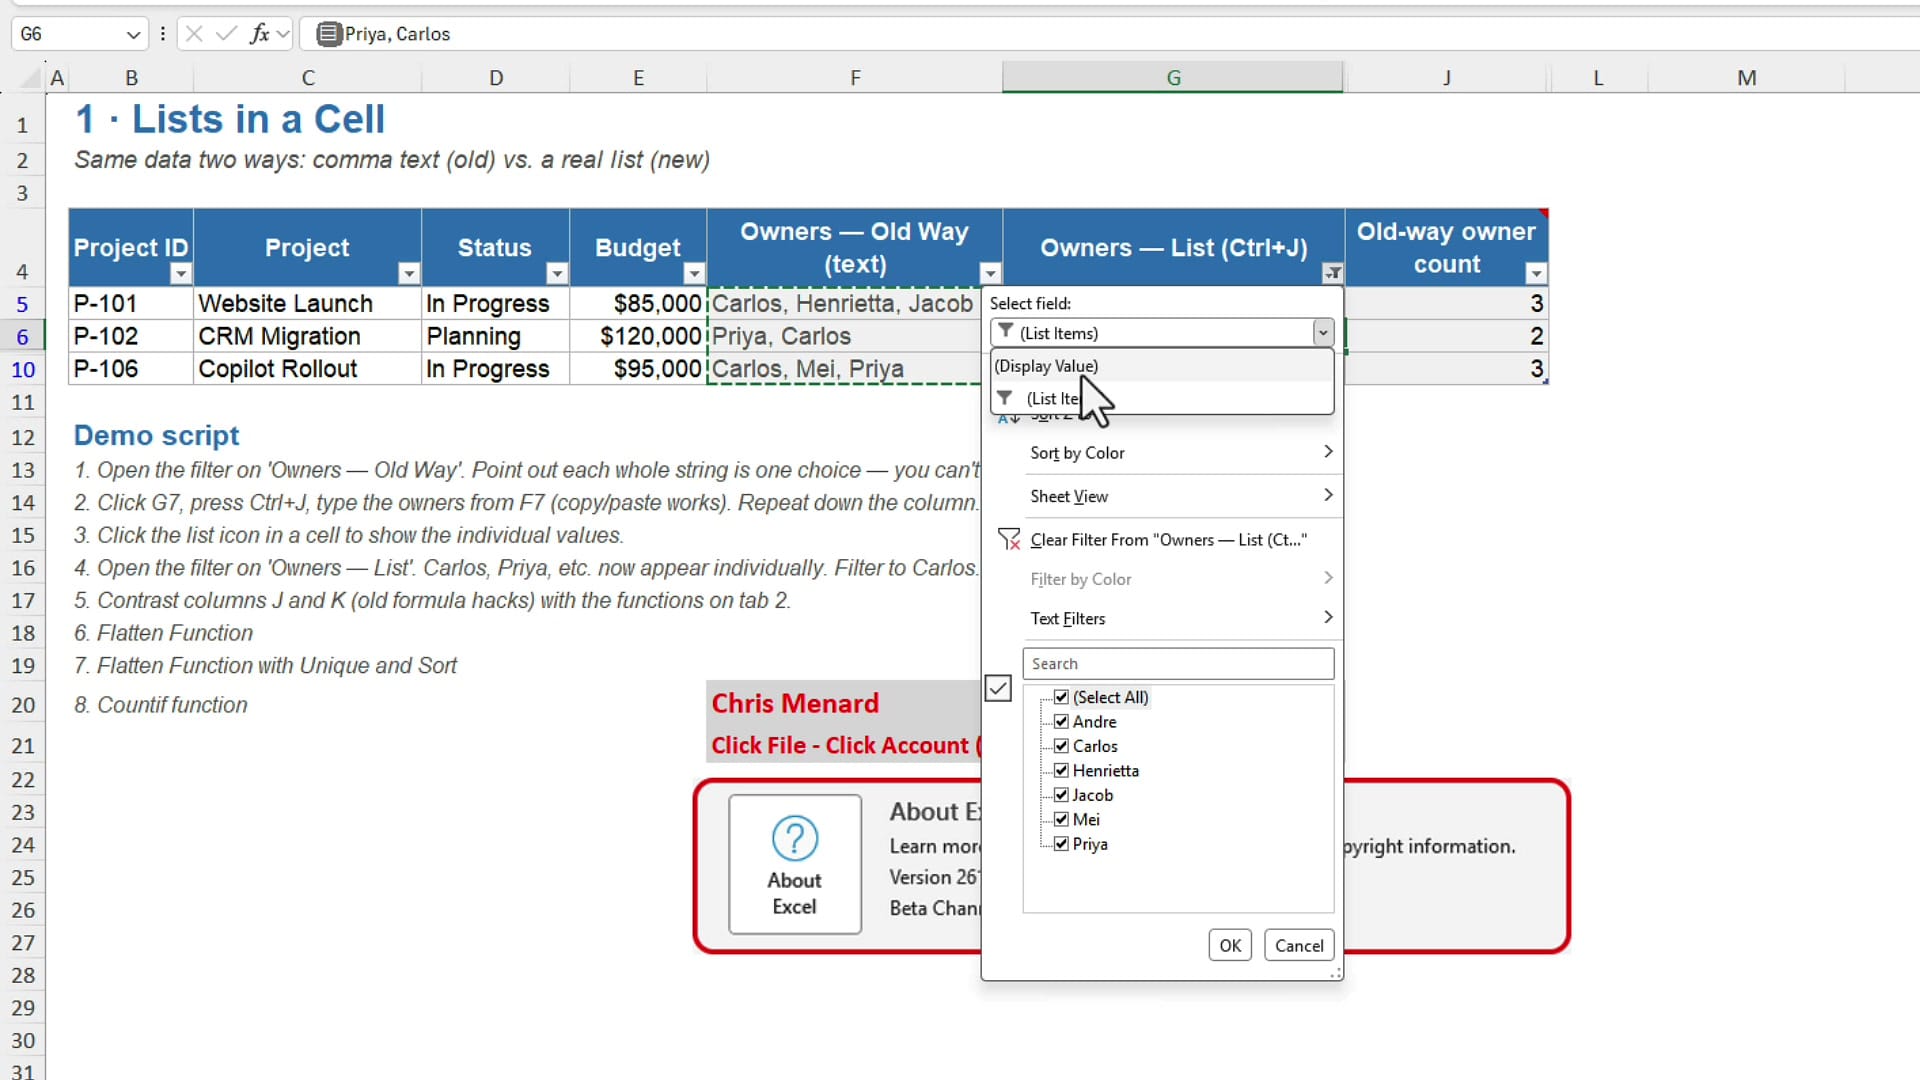Open the Status column filter dropdown
The height and width of the screenshot is (1080, 1920).
pos(557,273)
